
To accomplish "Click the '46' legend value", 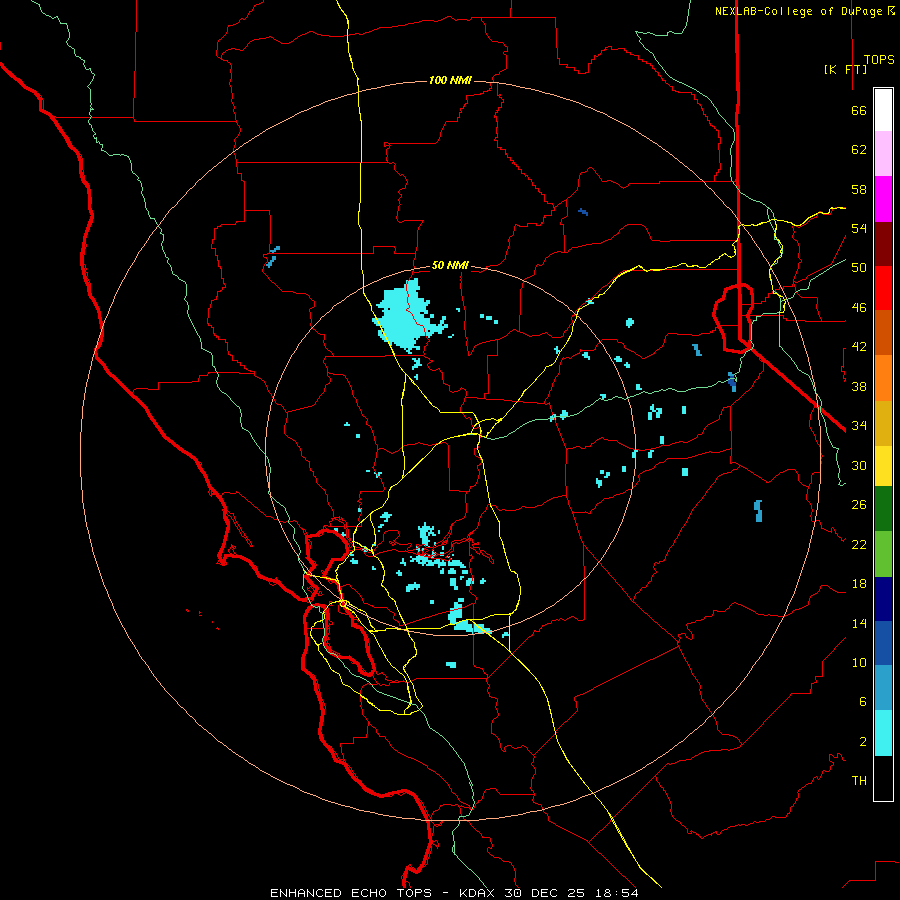I will tap(859, 308).
